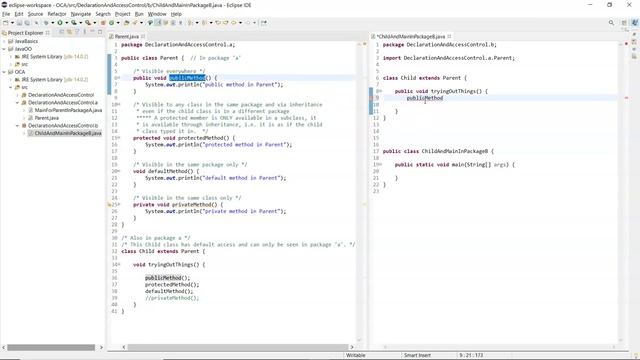Click the Open Perspective icon
This screenshot has height=360, width=640.
point(624,23)
